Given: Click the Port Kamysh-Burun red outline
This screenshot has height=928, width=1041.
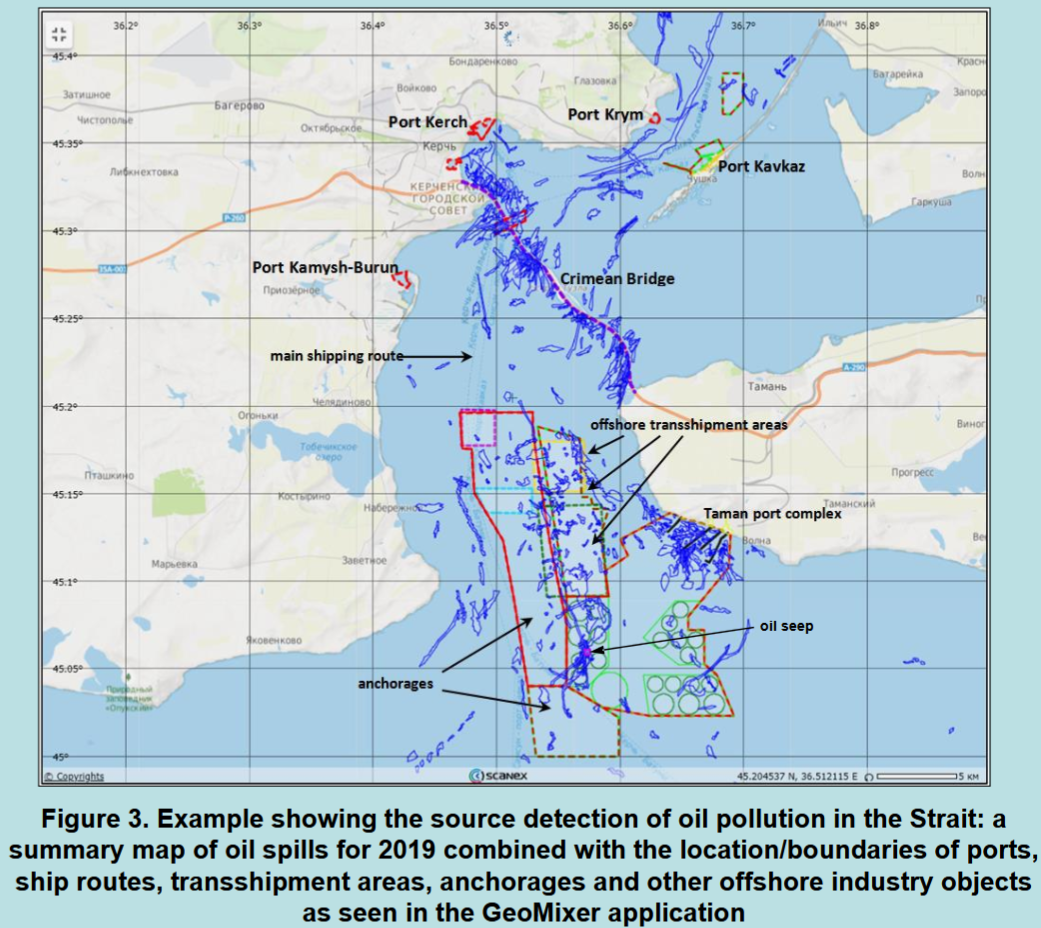Looking at the screenshot, I should click(402, 279).
